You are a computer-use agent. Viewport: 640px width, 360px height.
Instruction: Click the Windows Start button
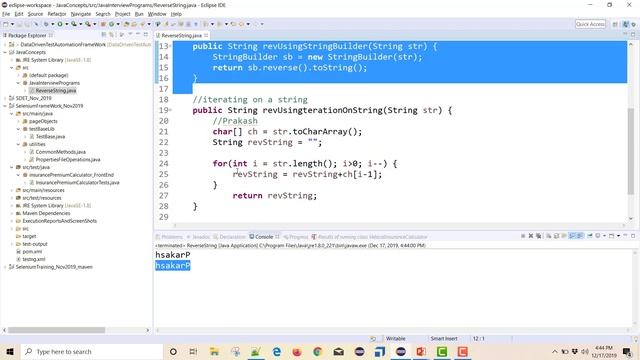click(x=10, y=351)
